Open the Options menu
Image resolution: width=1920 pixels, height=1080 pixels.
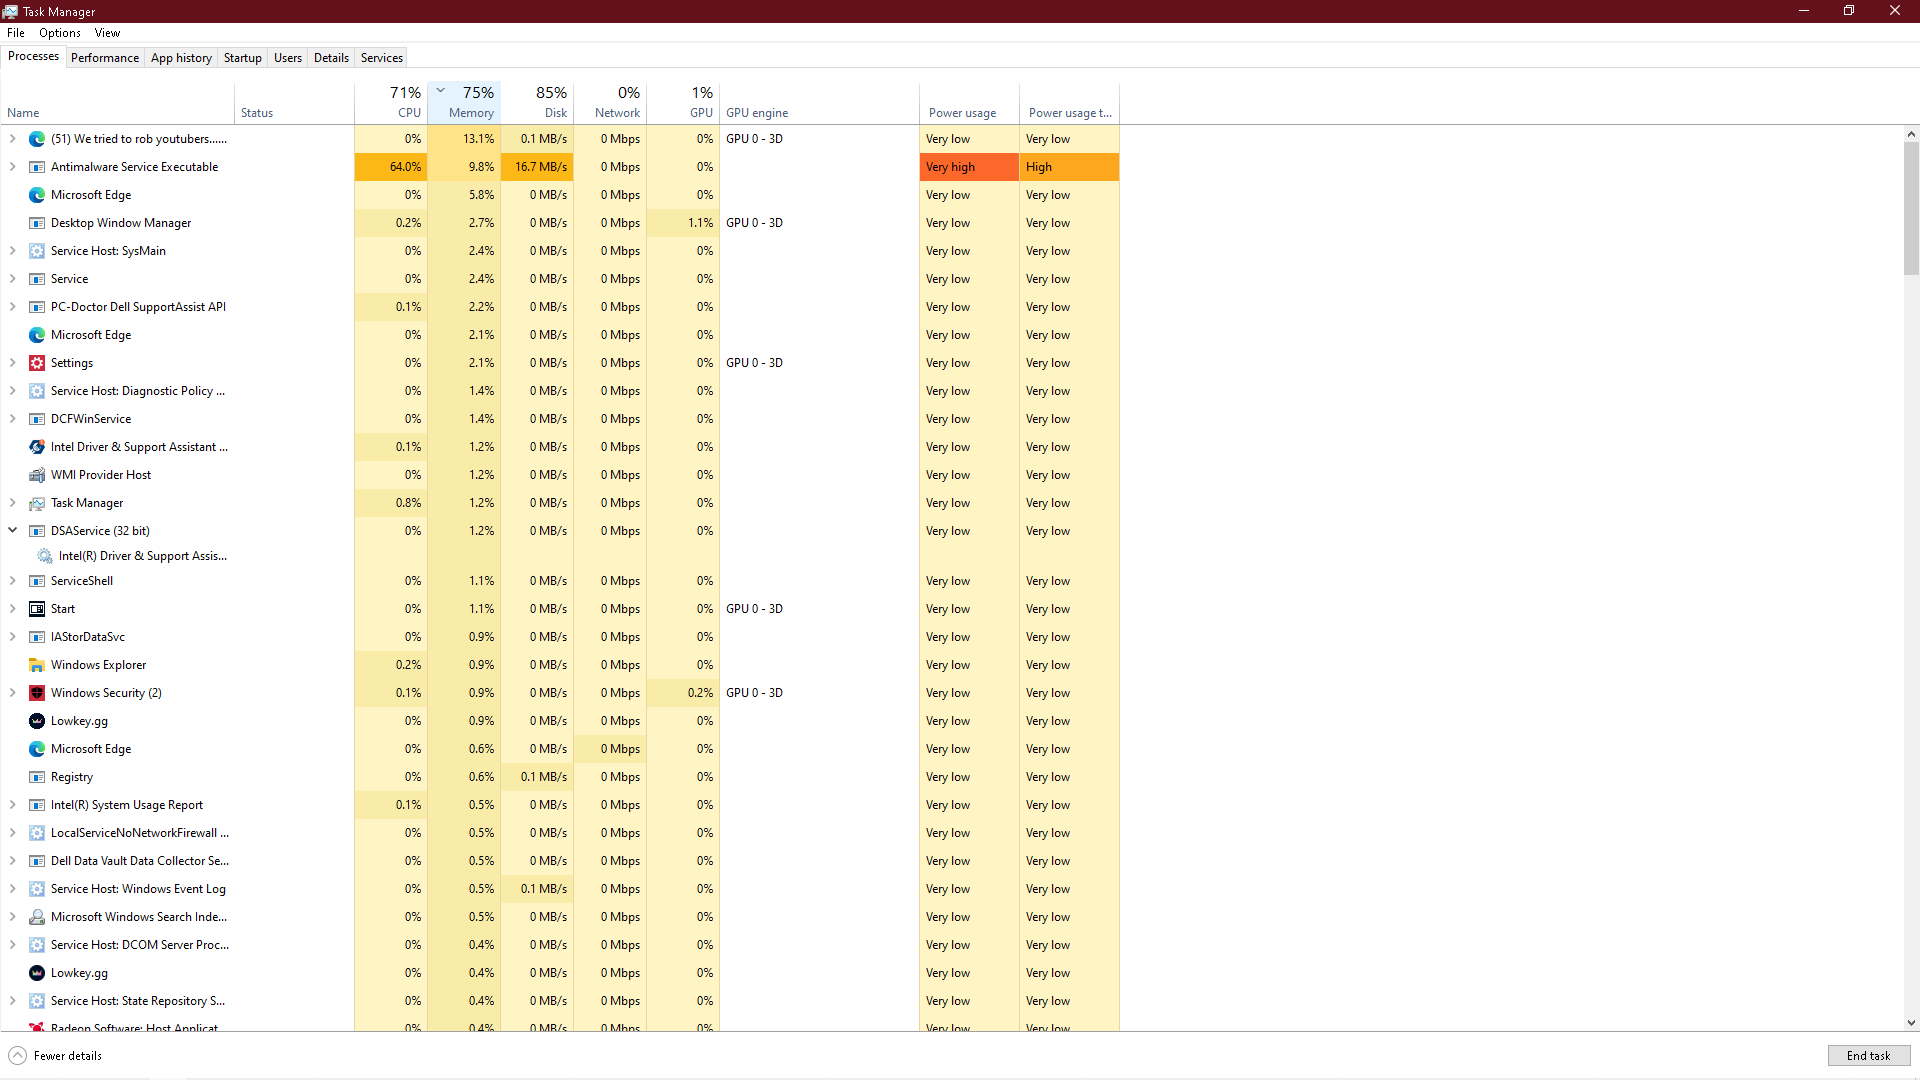pos(60,33)
